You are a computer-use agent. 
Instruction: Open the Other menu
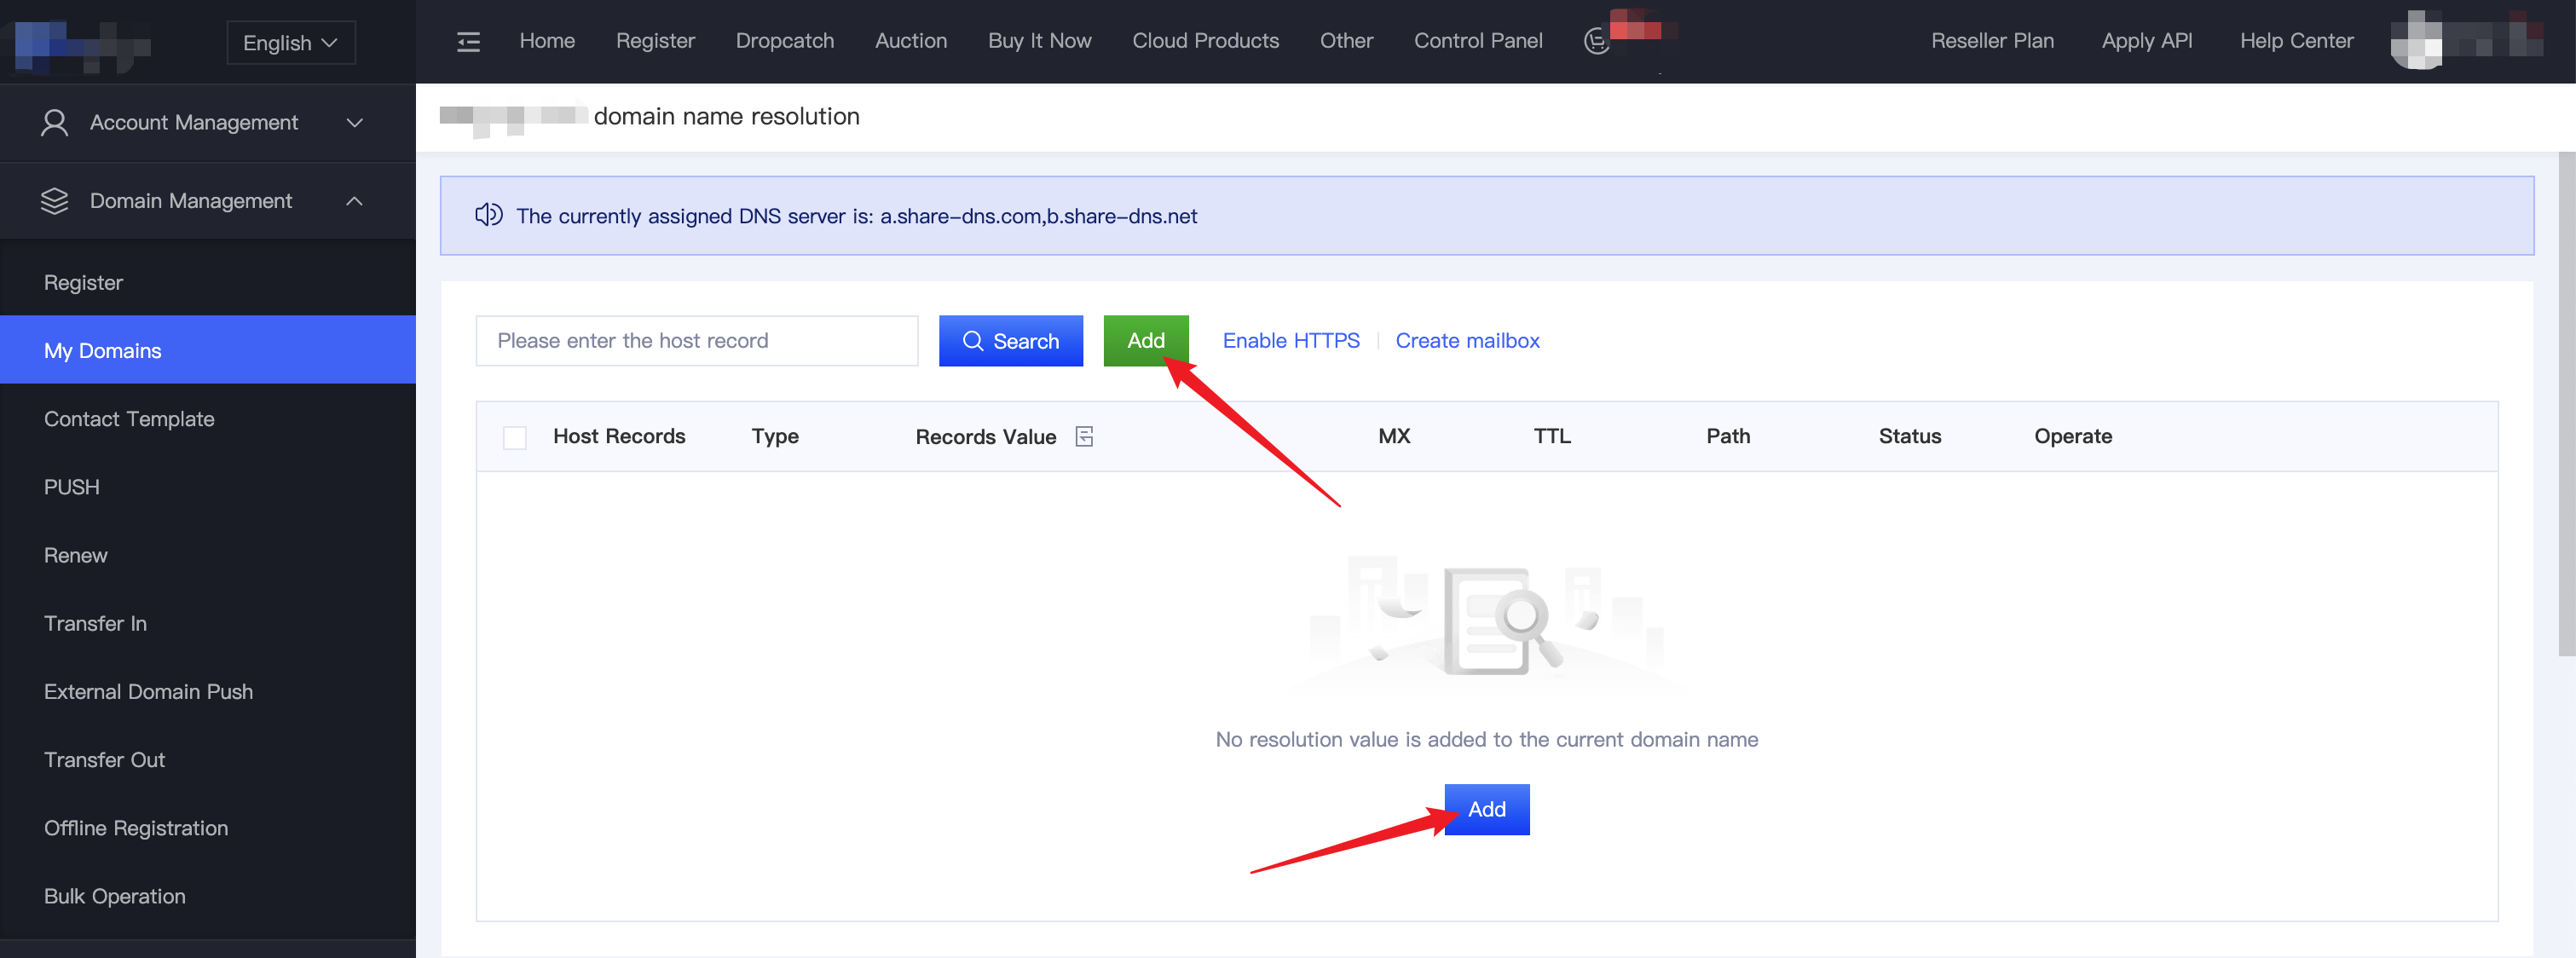pyautogui.click(x=1346, y=41)
